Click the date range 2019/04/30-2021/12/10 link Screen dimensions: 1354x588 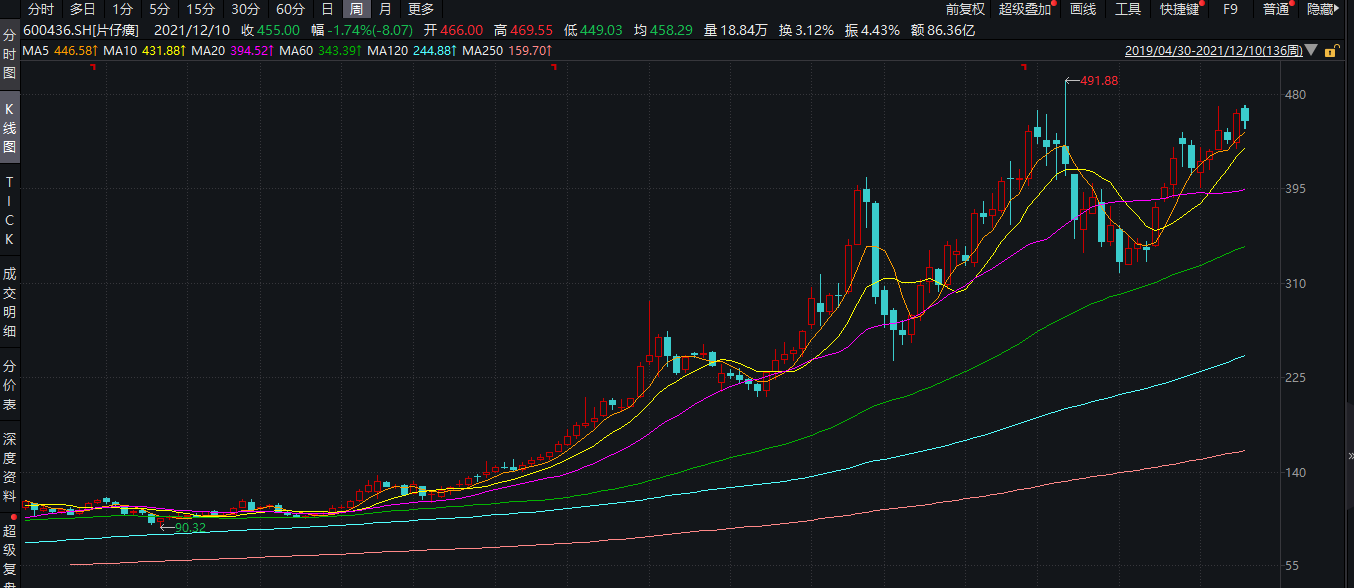point(1213,50)
